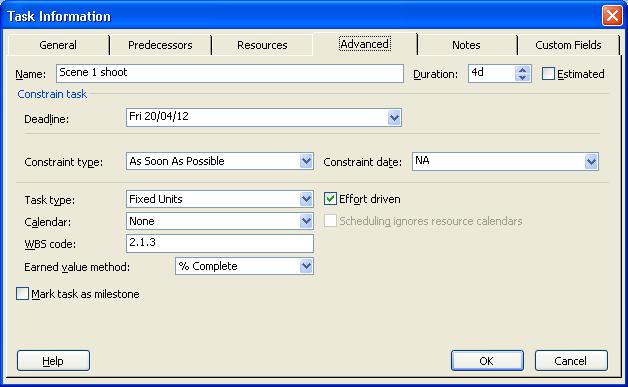Open the Predecessors tab
This screenshot has width=628, height=387.
[160, 44]
